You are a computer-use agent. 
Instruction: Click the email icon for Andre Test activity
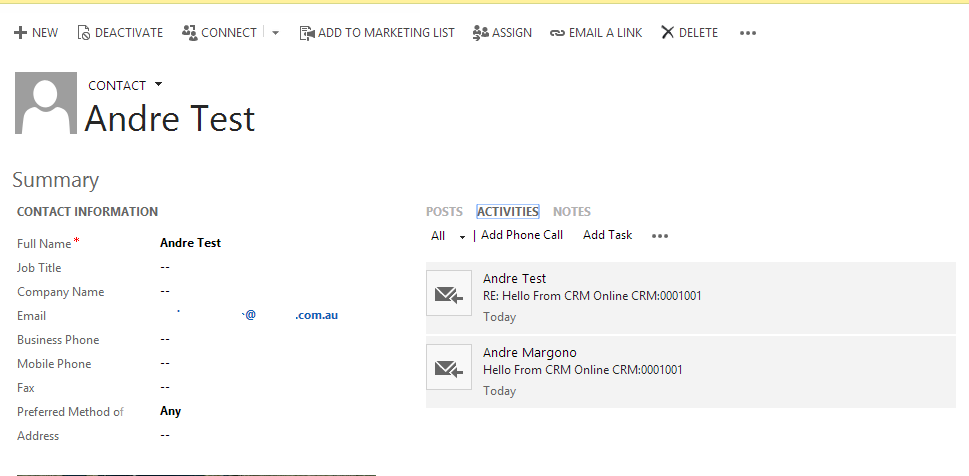(448, 293)
